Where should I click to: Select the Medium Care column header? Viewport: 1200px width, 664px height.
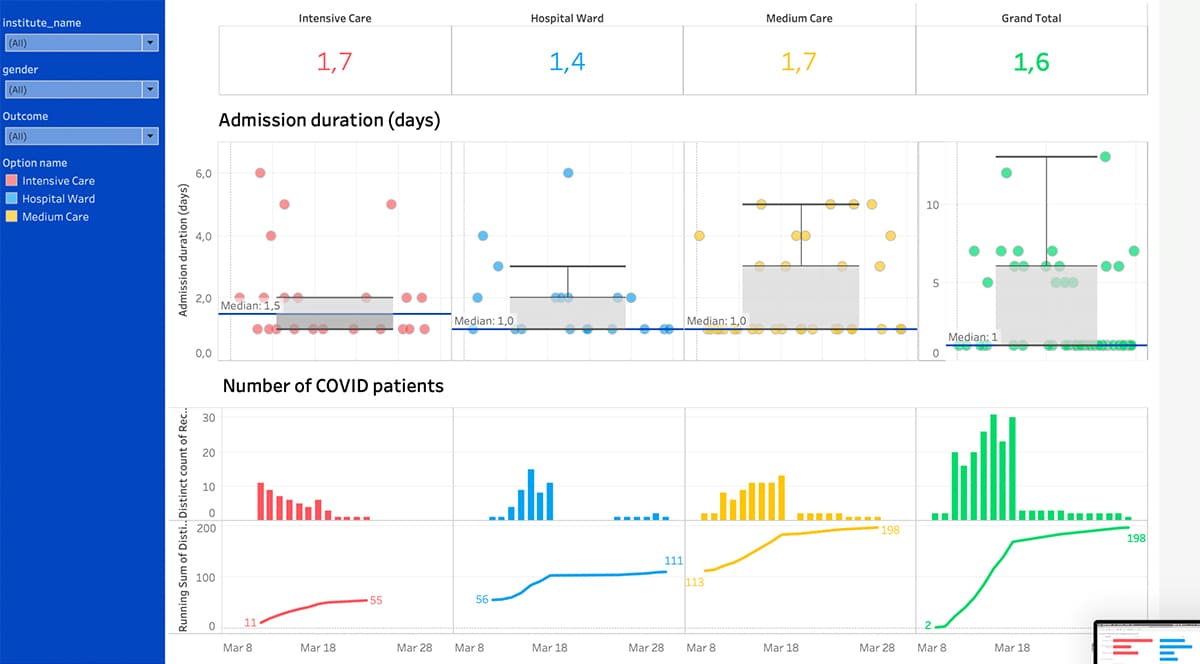(x=800, y=17)
